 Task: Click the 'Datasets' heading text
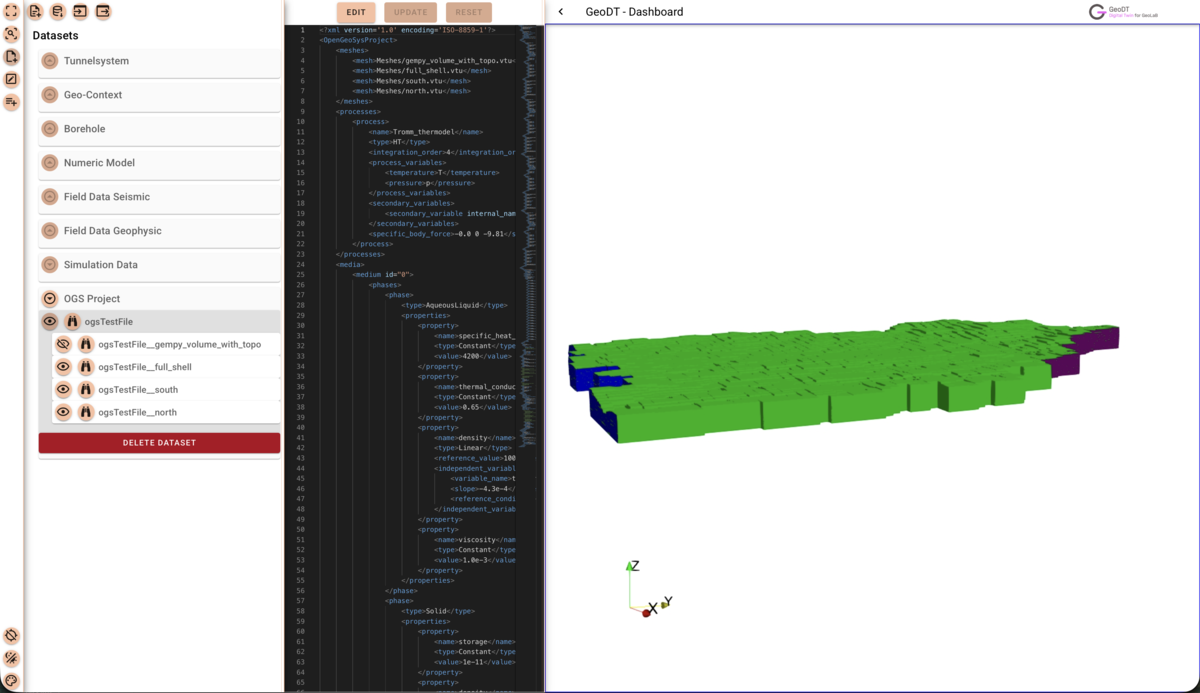pyautogui.click(x=55, y=36)
